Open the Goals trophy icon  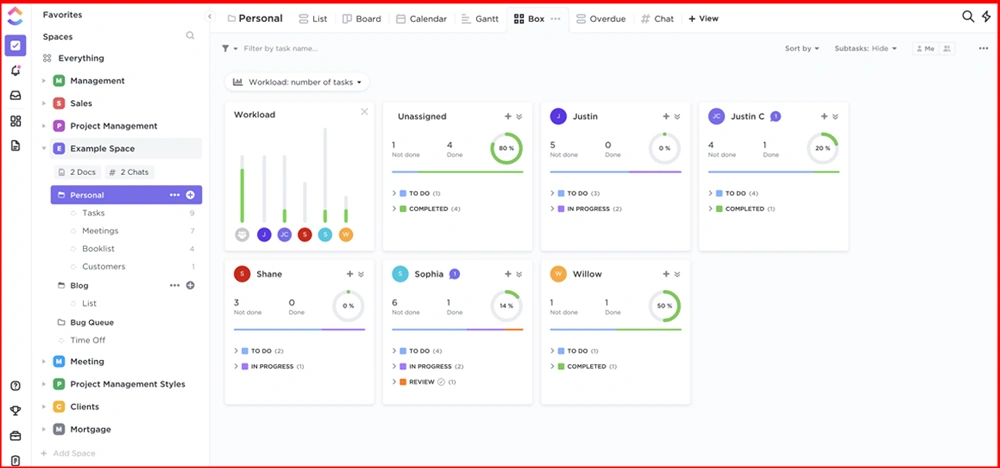tap(15, 411)
